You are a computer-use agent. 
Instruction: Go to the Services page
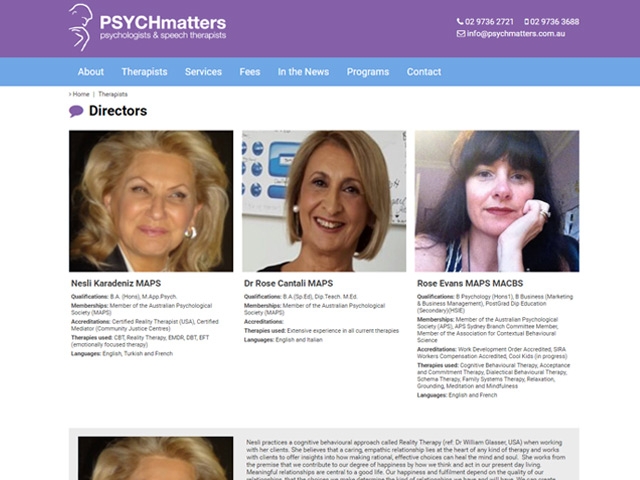(203, 72)
